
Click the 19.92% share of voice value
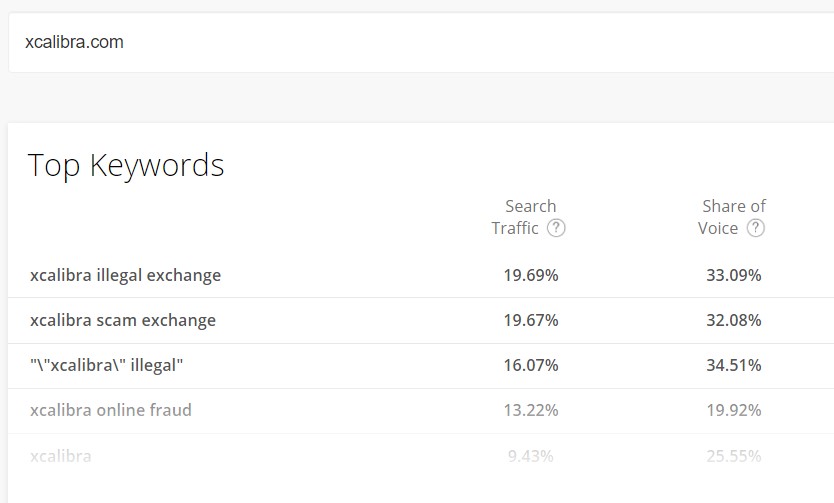click(733, 410)
